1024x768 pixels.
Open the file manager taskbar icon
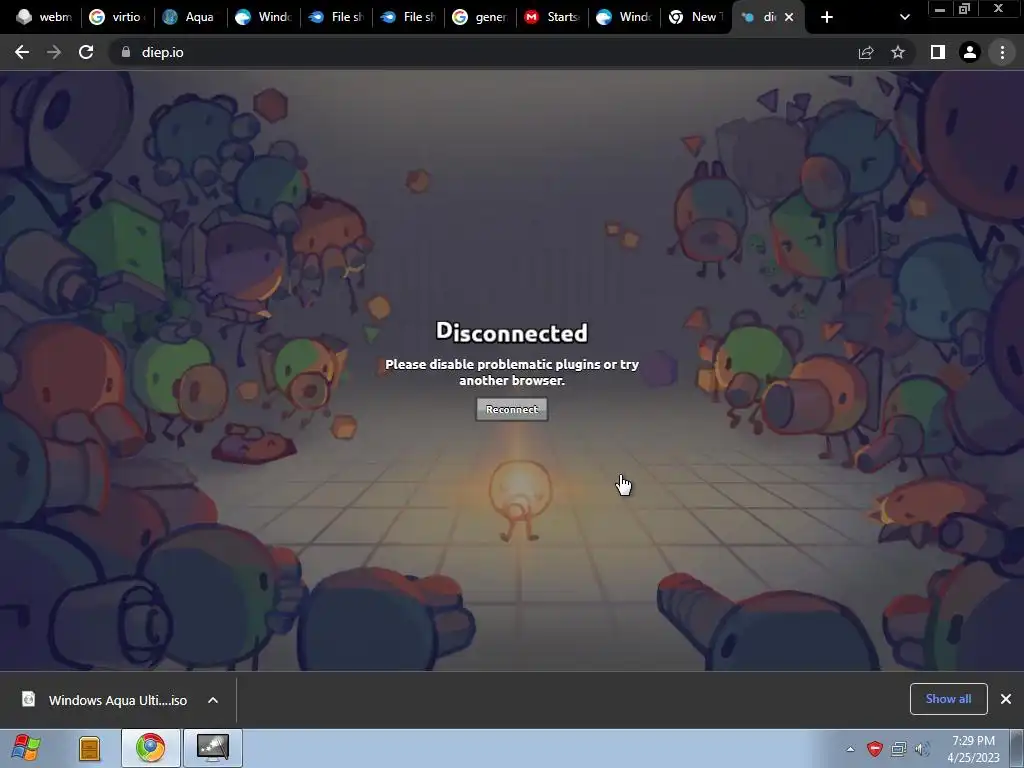click(x=89, y=748)
